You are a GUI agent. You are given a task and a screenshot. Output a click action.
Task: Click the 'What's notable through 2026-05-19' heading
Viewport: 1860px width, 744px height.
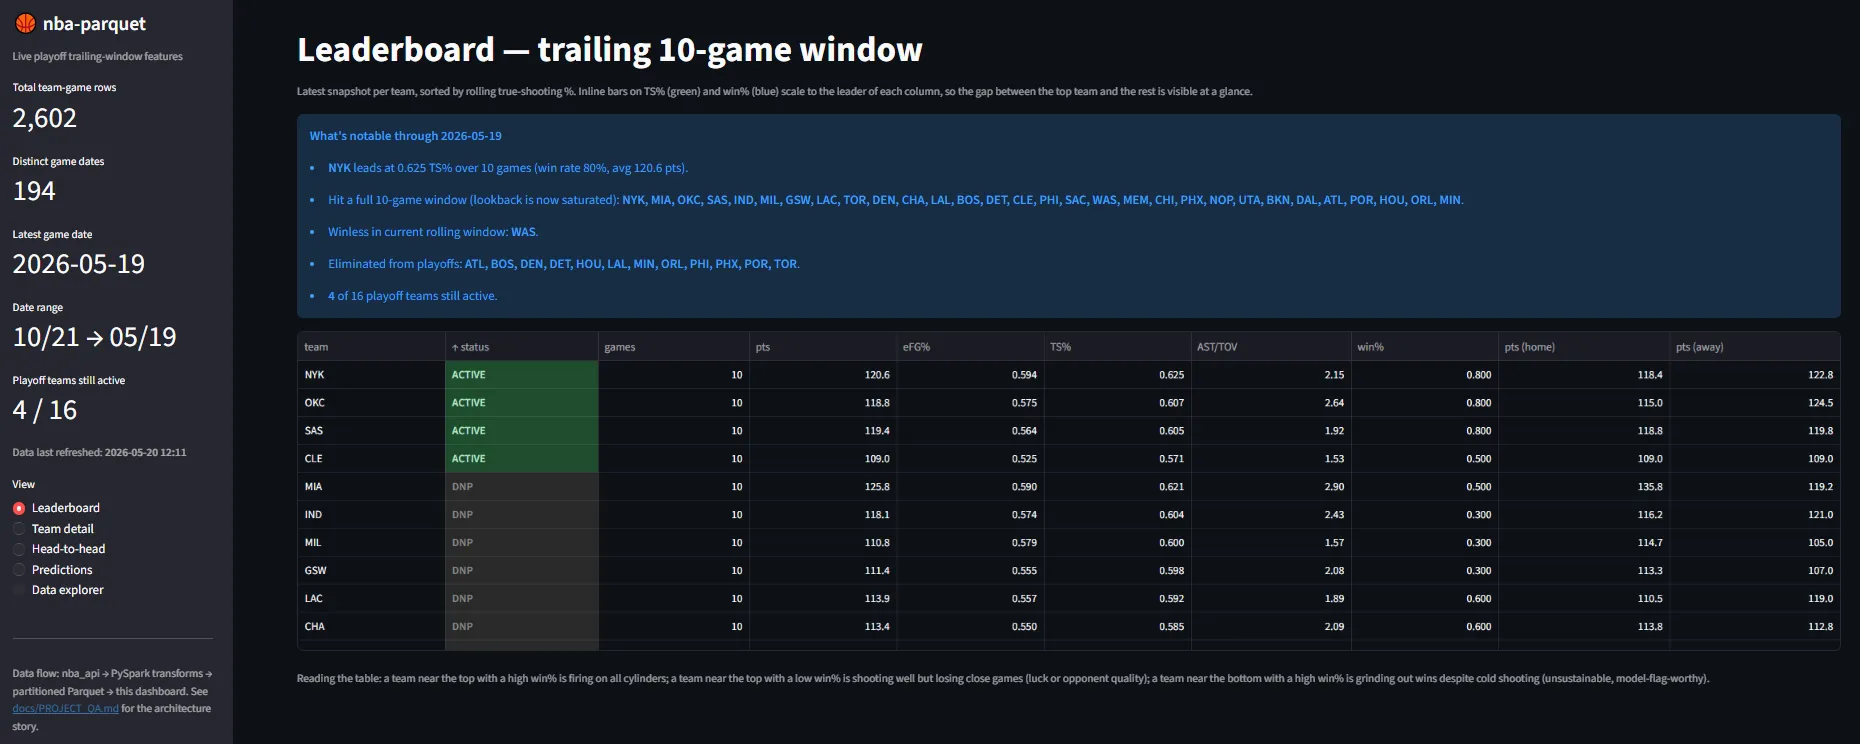pyautogui.click(x=406, y=136)
